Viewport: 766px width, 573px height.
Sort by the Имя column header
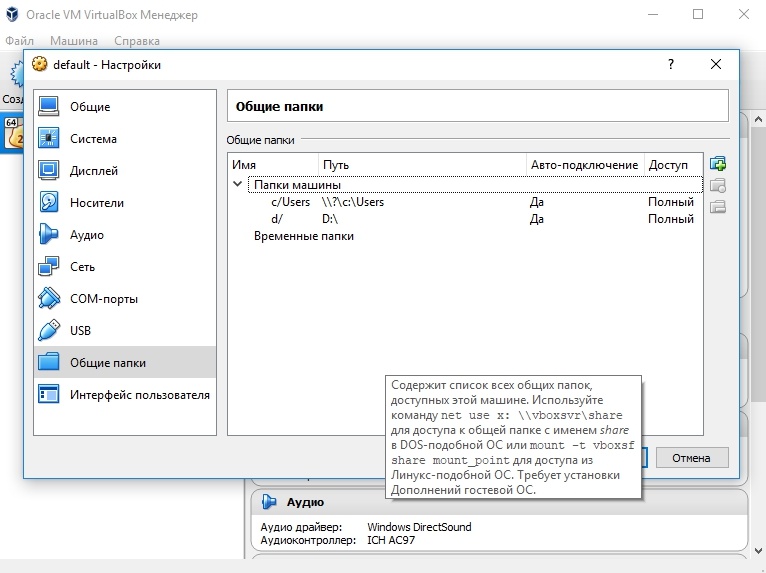[x=274, y=165]
